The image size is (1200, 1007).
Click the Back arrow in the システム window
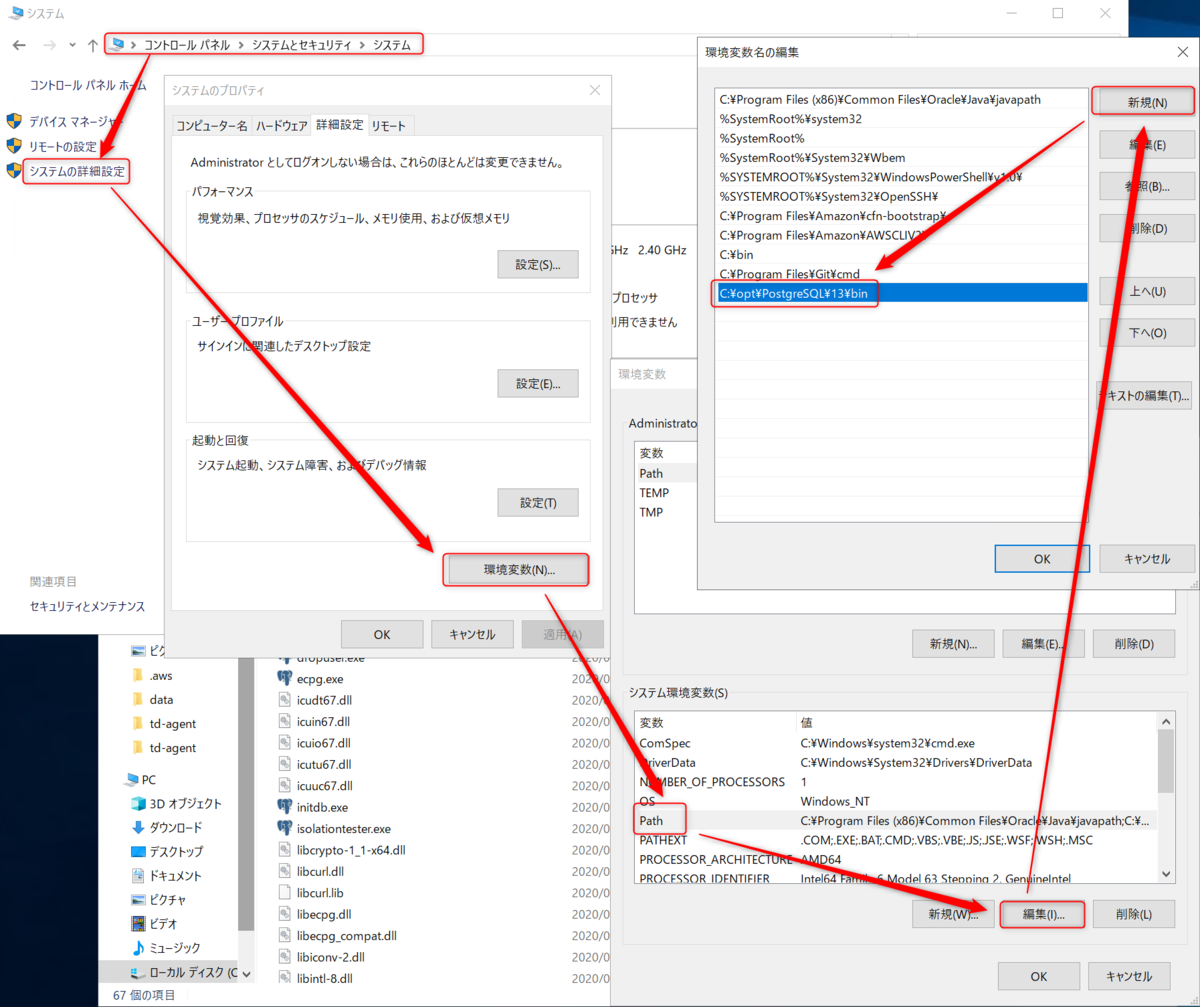(x=19, y=45)
